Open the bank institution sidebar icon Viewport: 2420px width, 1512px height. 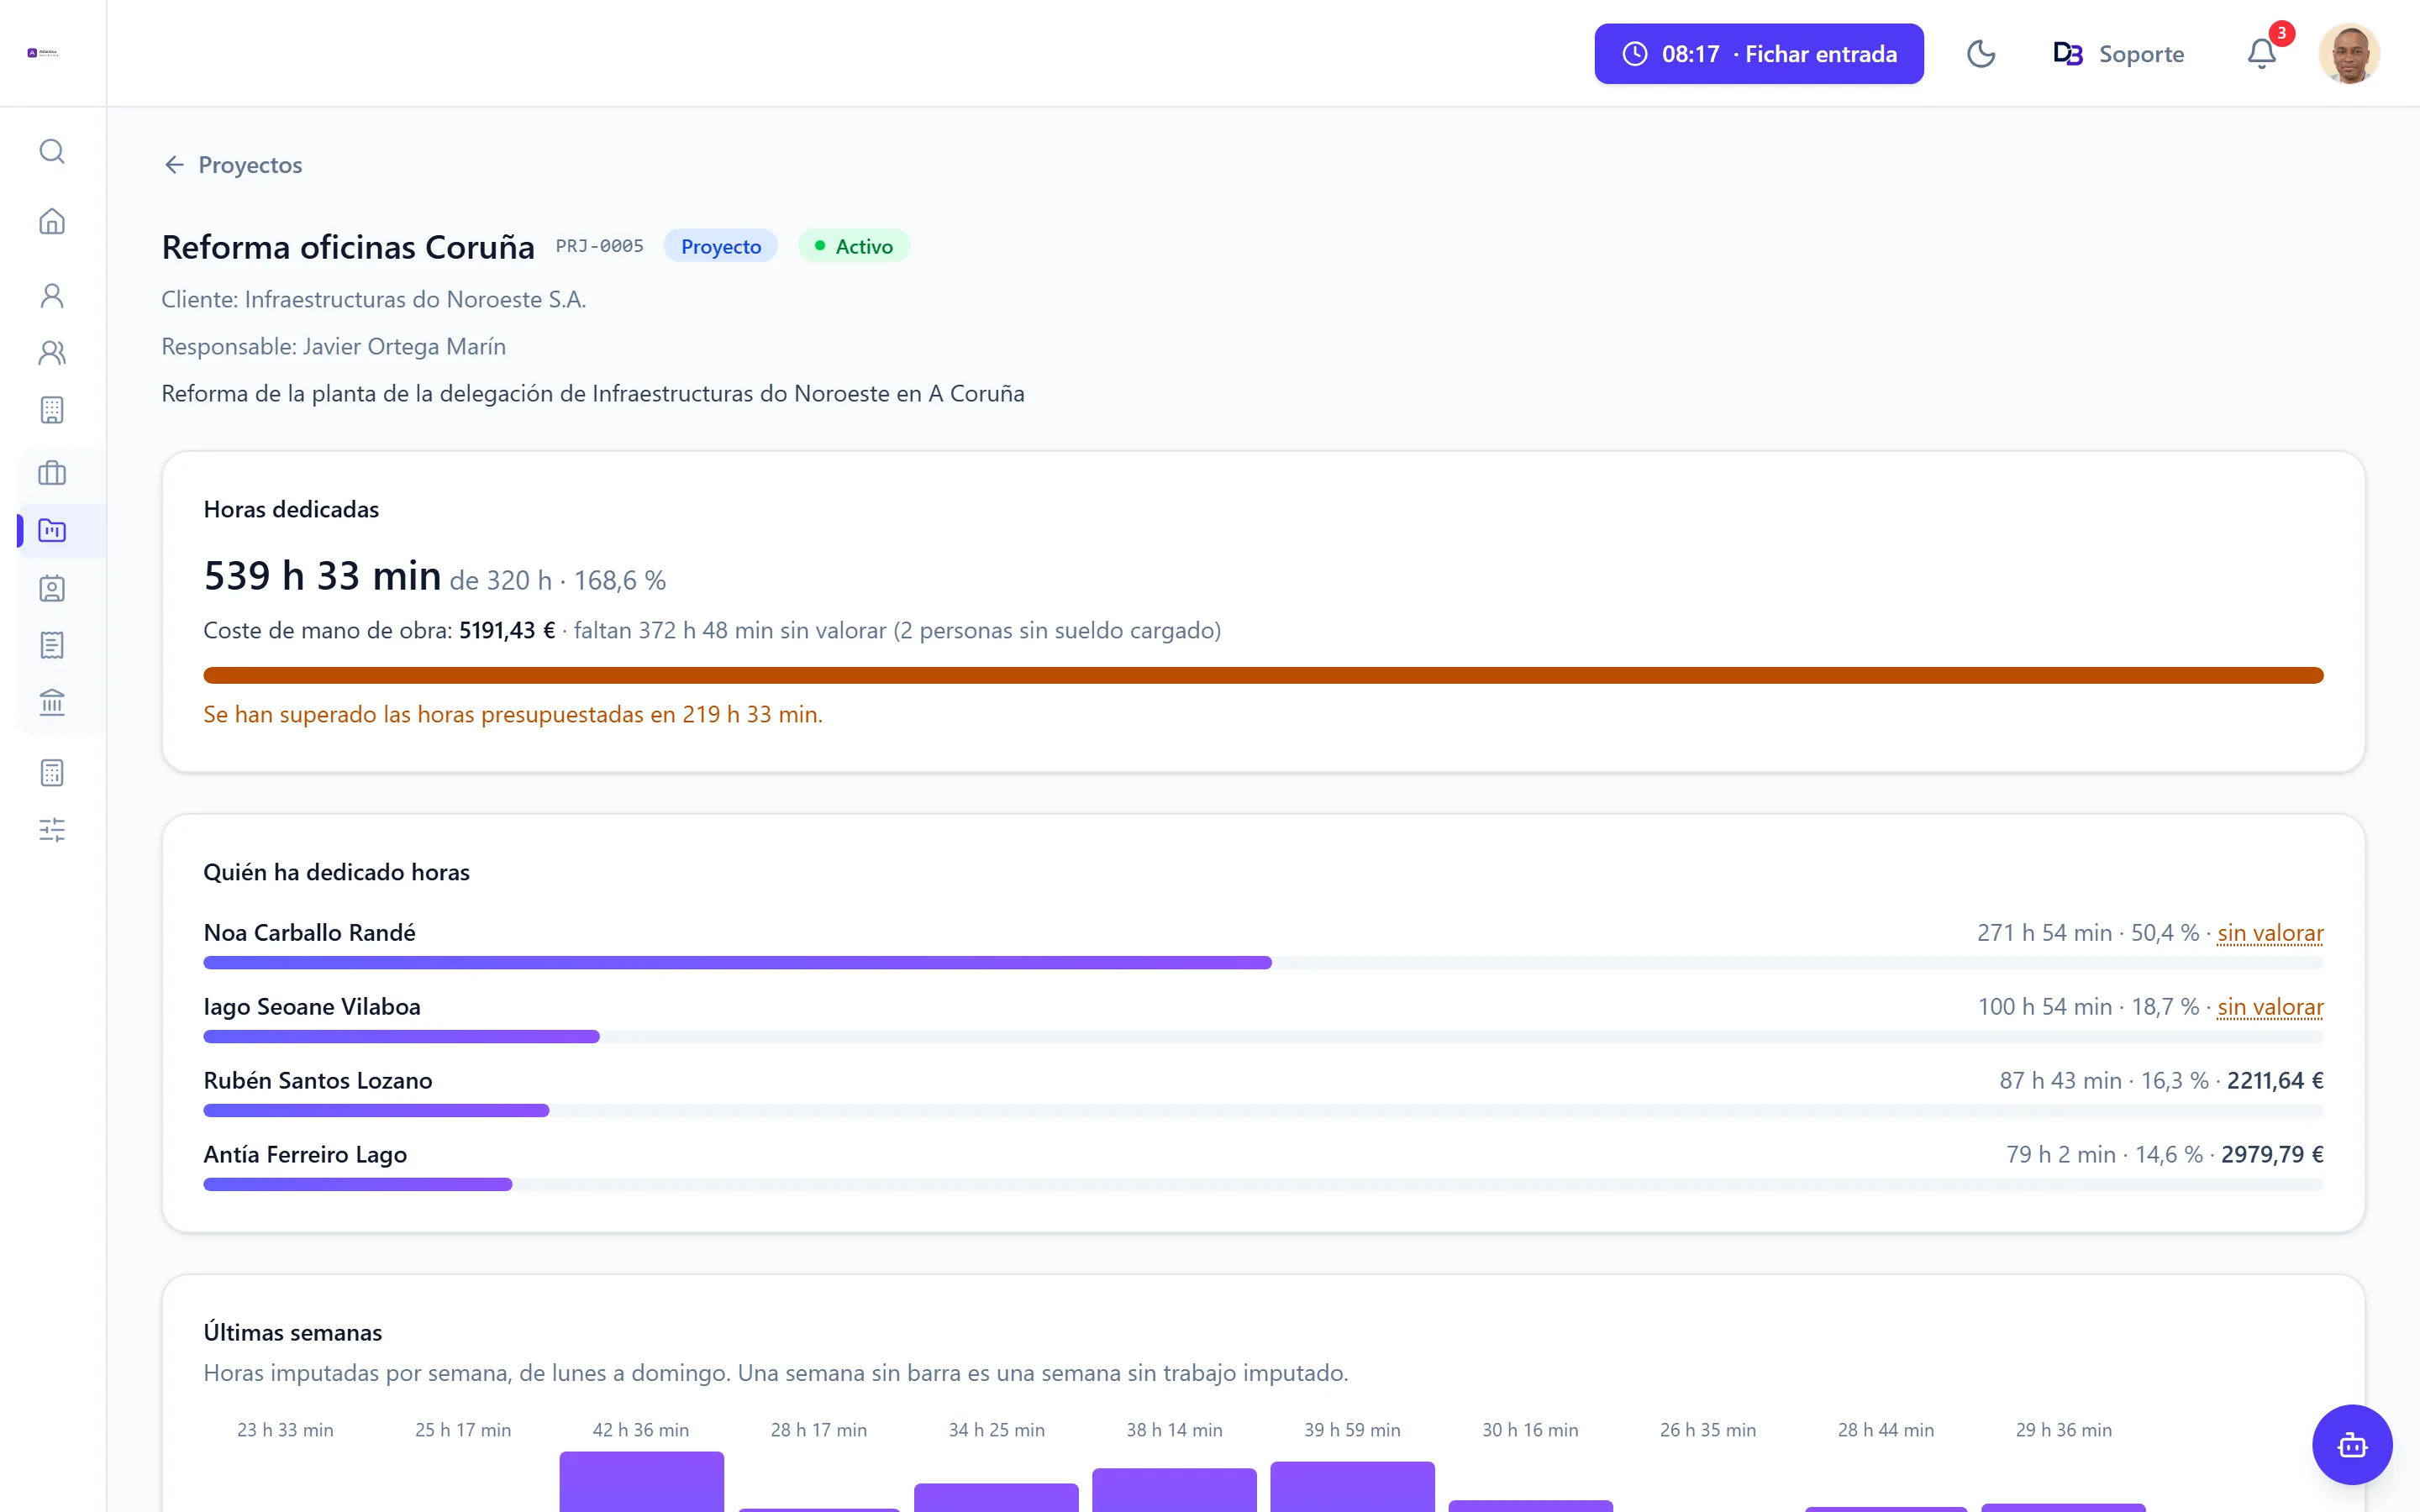click(x=52, y=703)
